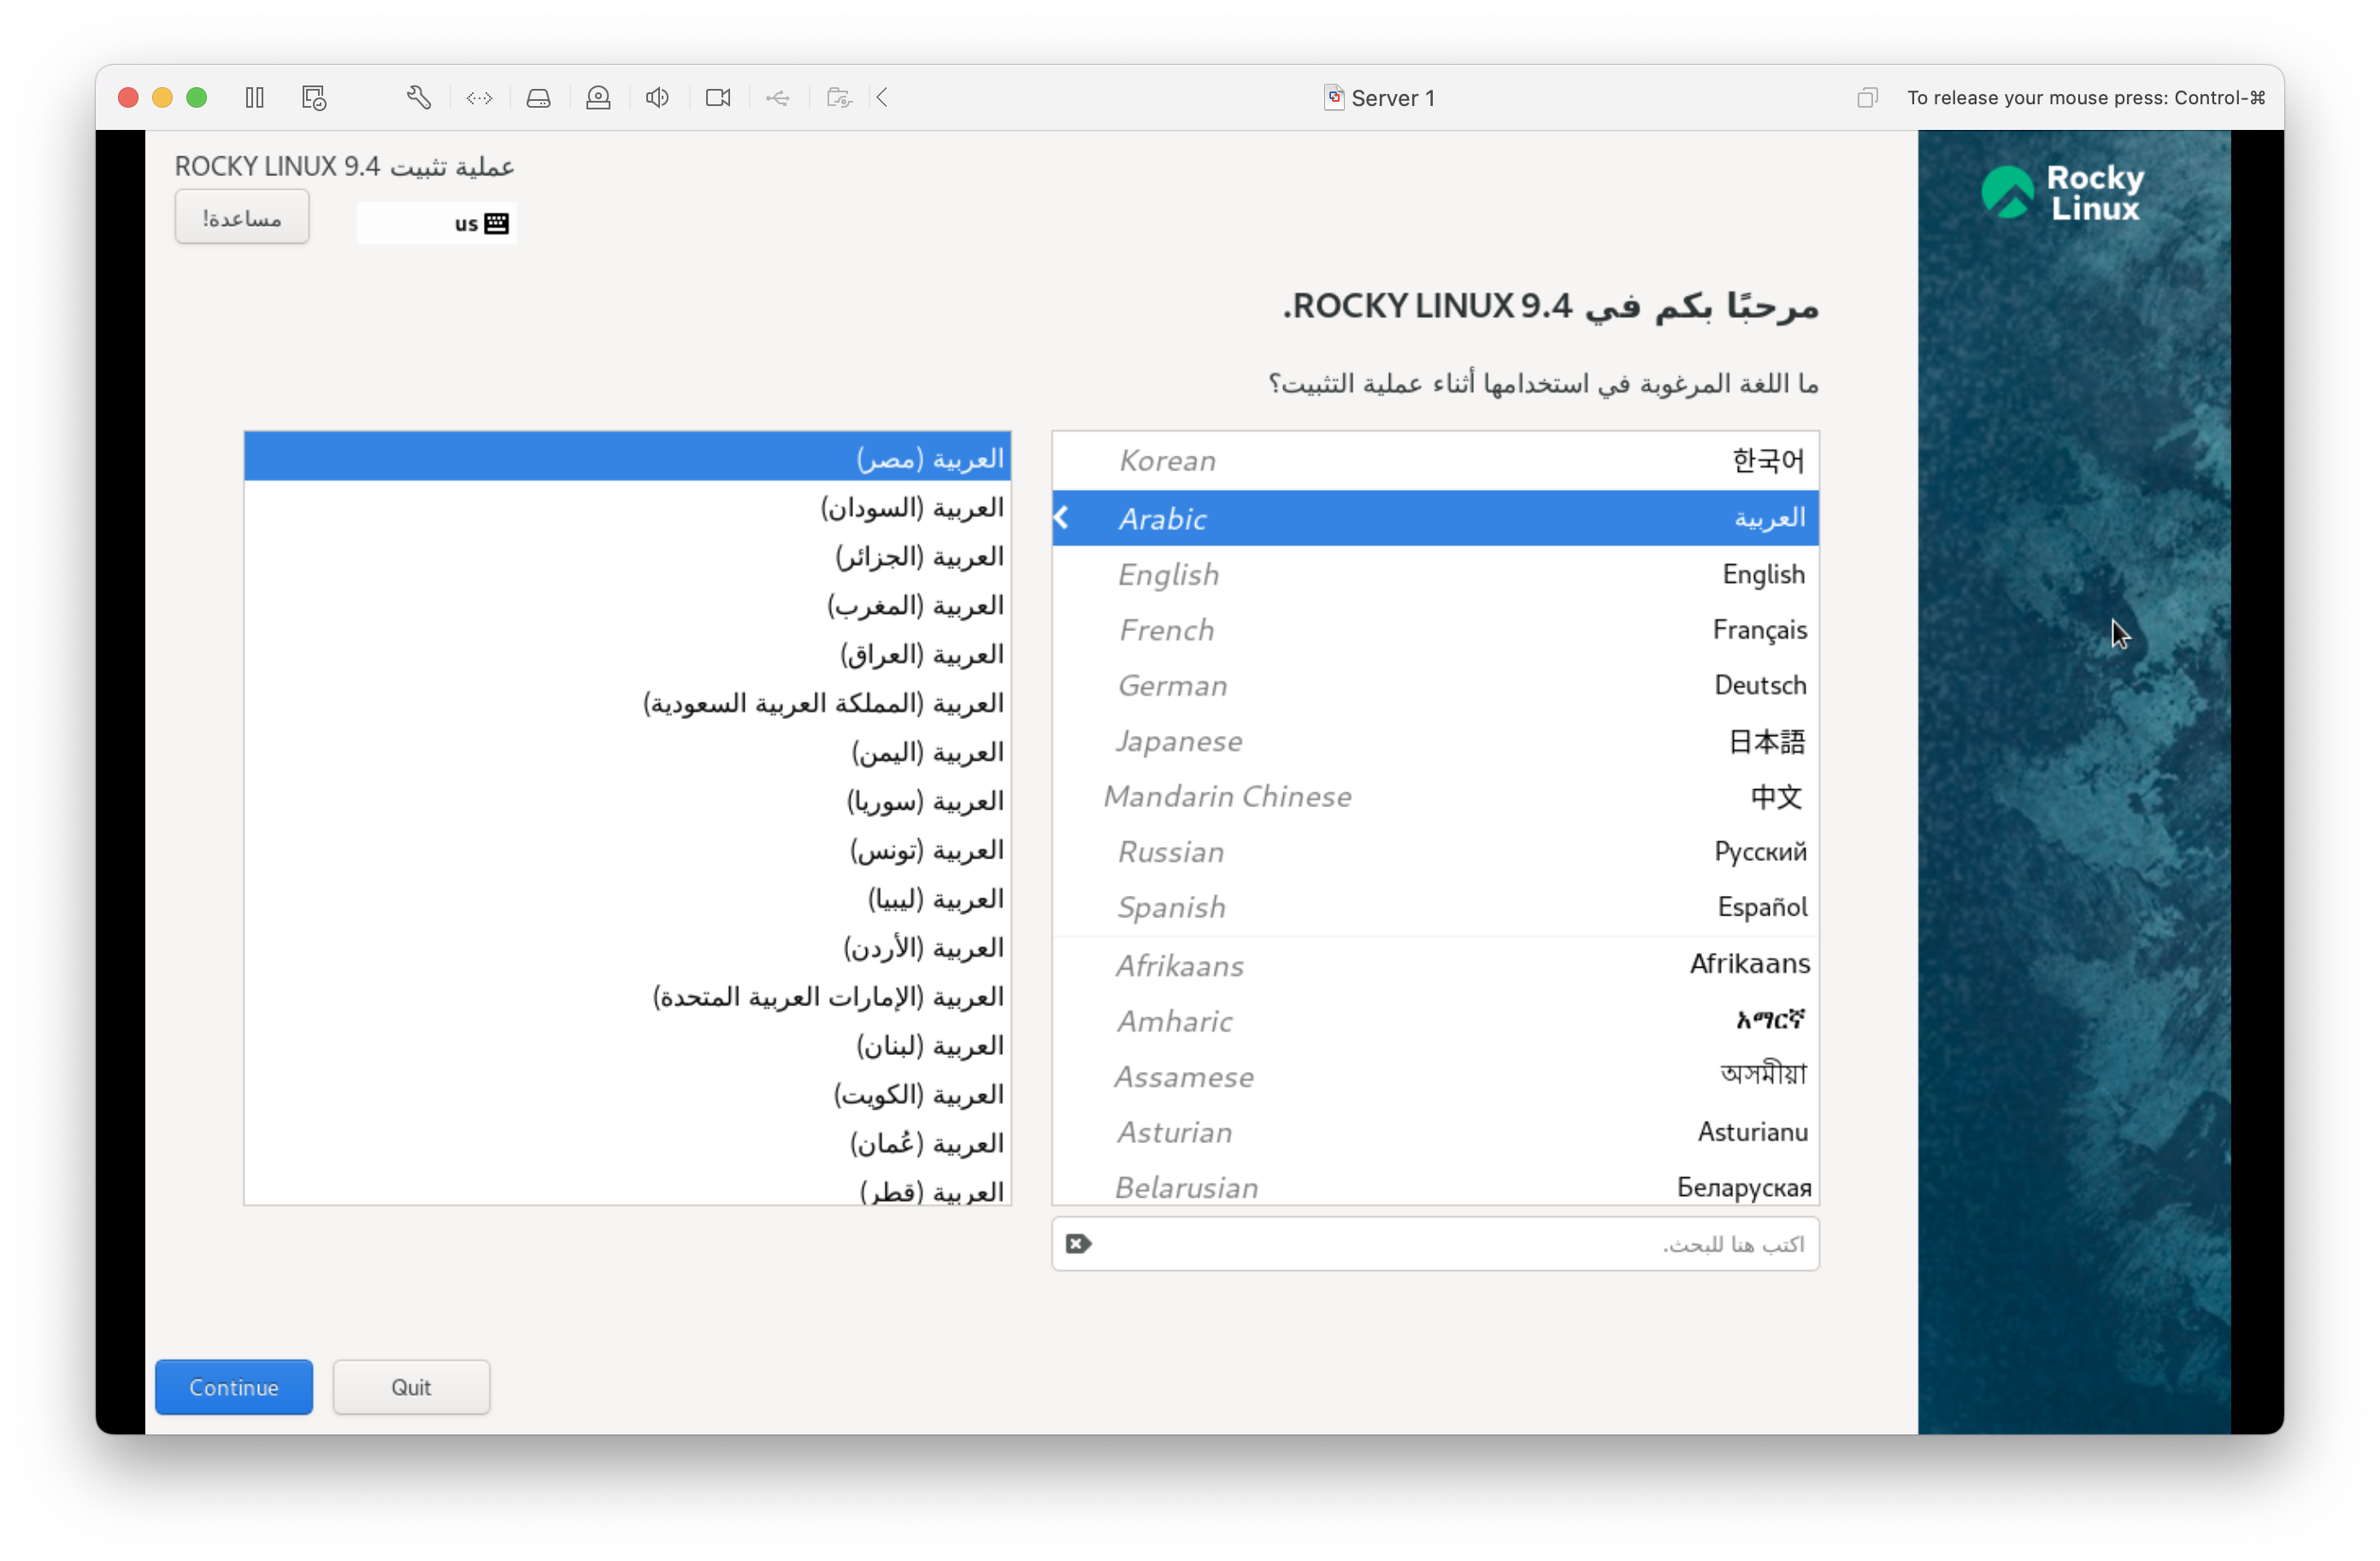Screen dimensions: 2380x1561
Task: Select locale العربية (سوريا)
Action: 627,801
